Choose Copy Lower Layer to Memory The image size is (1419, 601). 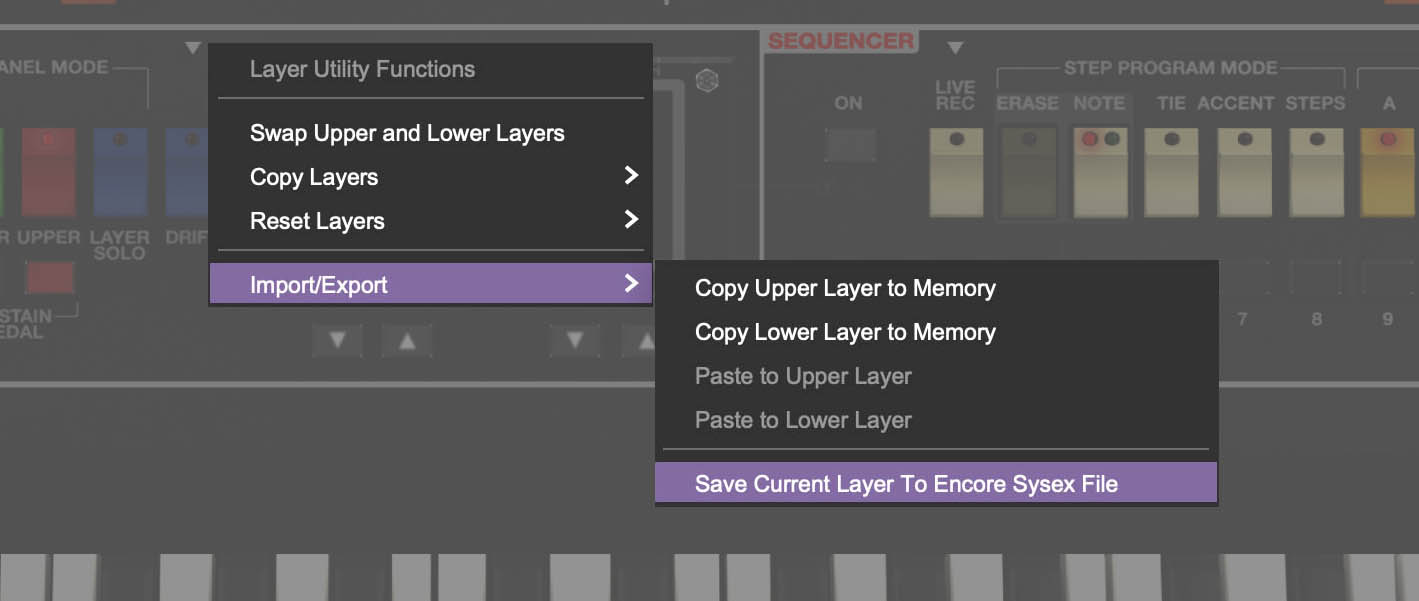point(845,332)
